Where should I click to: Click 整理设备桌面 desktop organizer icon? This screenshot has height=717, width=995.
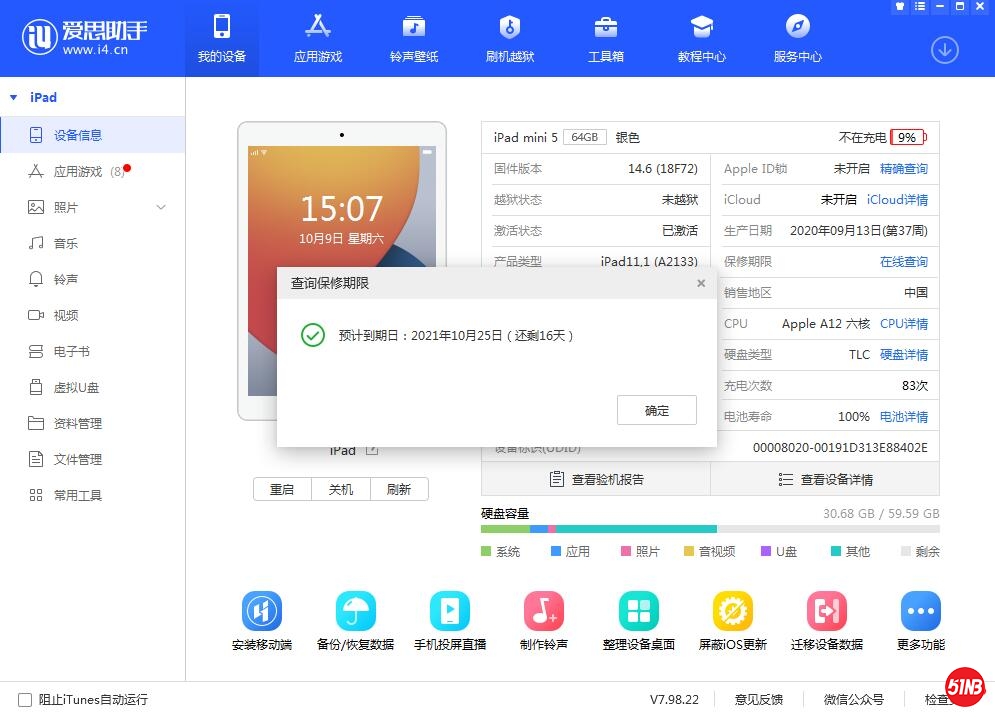point(638,611)
